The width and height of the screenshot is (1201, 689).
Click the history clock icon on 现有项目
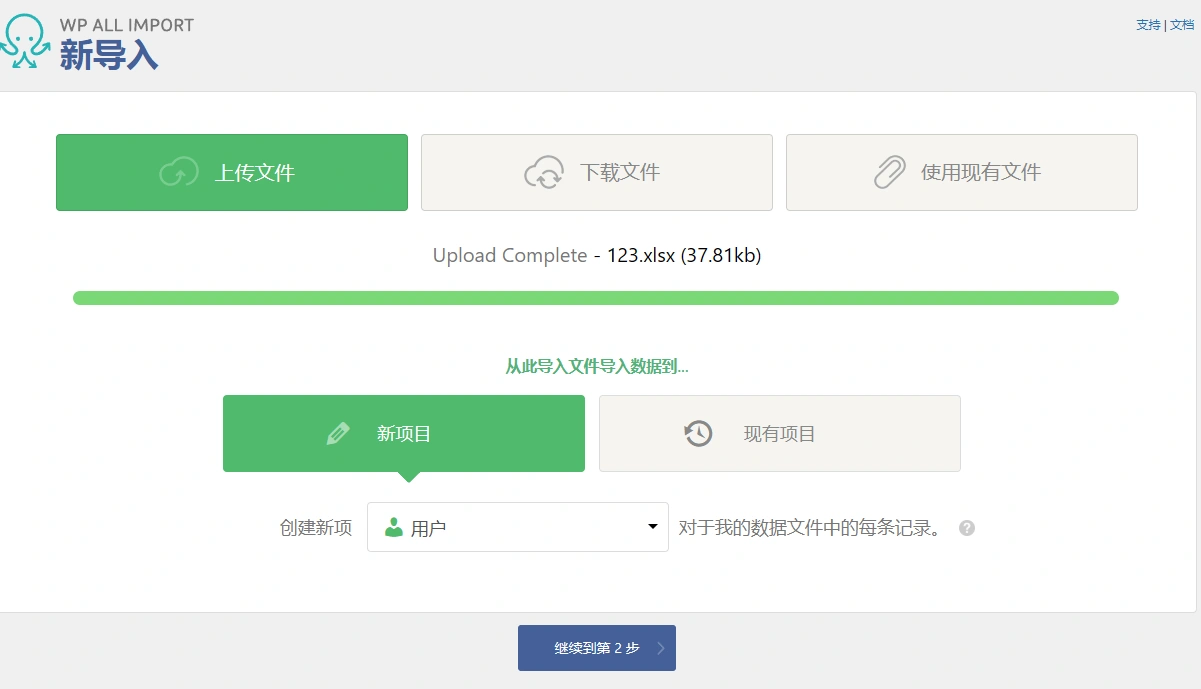(x=697, y=433)
